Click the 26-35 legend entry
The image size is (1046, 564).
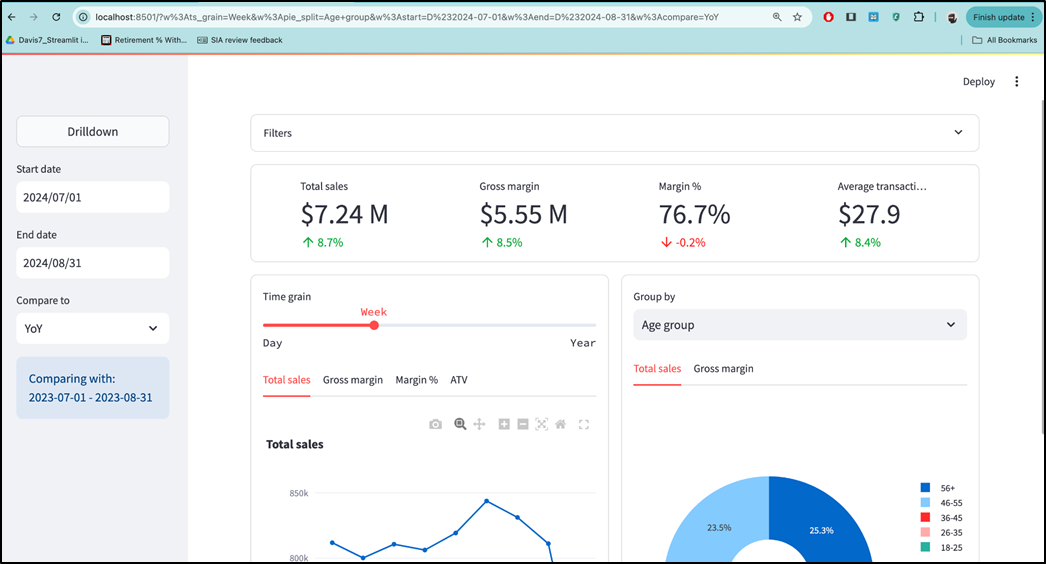tap(941, 533)
